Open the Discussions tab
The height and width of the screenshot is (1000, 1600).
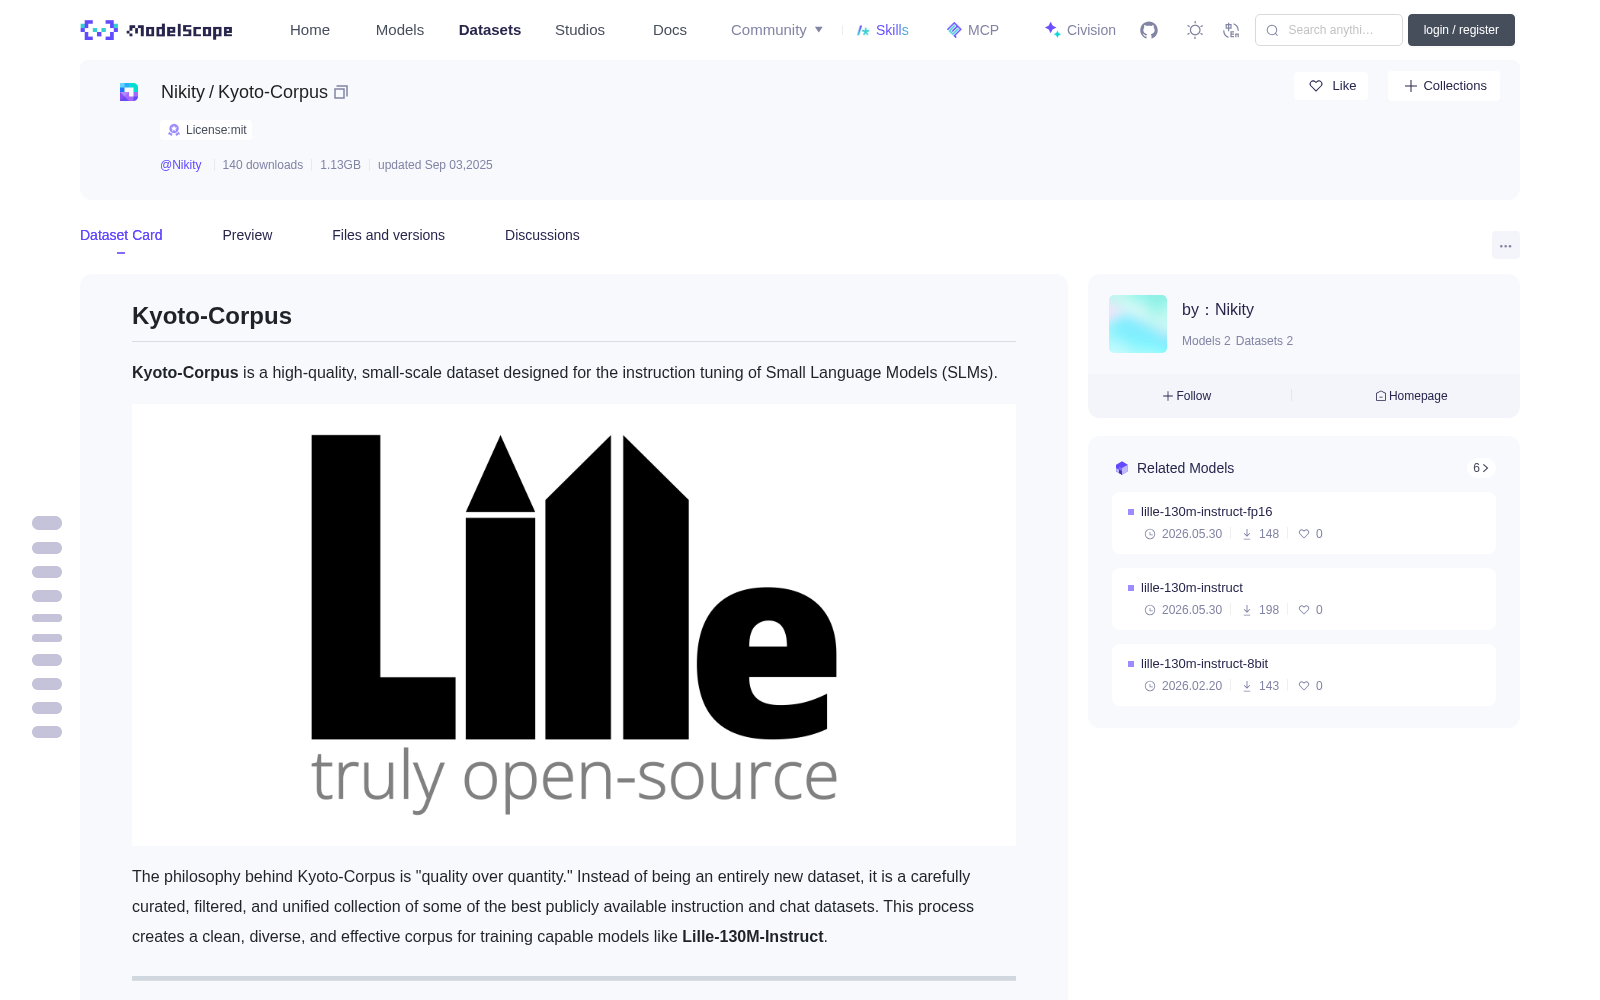click(x=542, y=235)
